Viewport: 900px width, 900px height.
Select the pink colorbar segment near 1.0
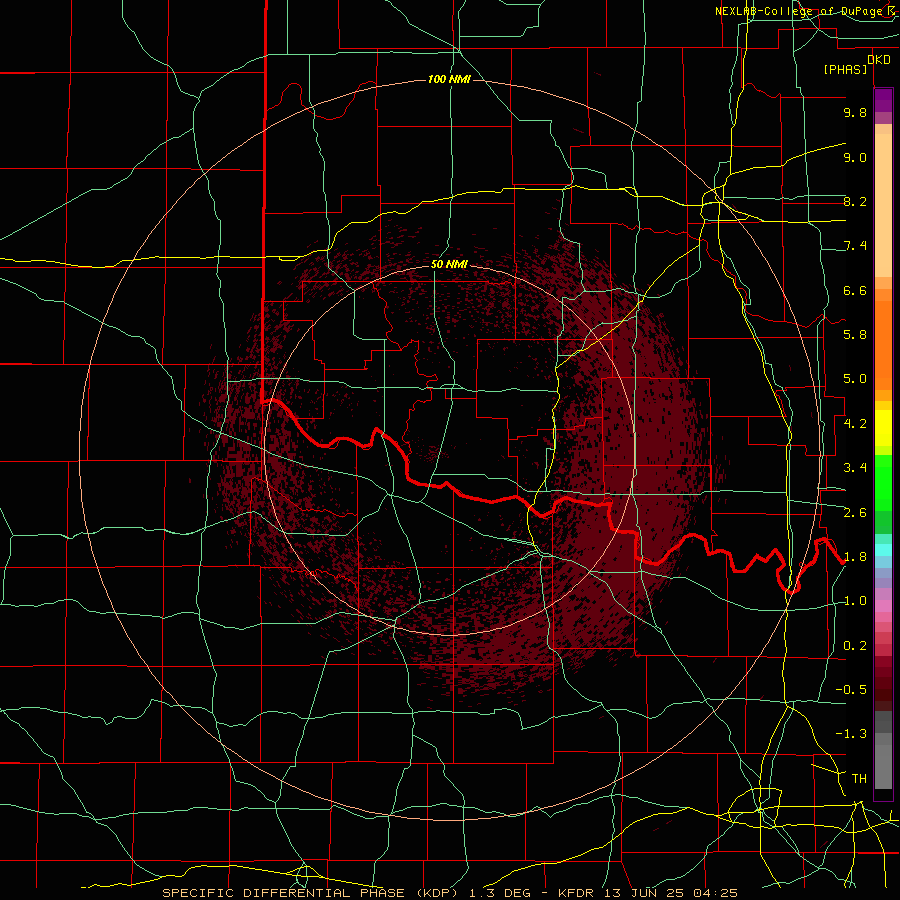883,606
